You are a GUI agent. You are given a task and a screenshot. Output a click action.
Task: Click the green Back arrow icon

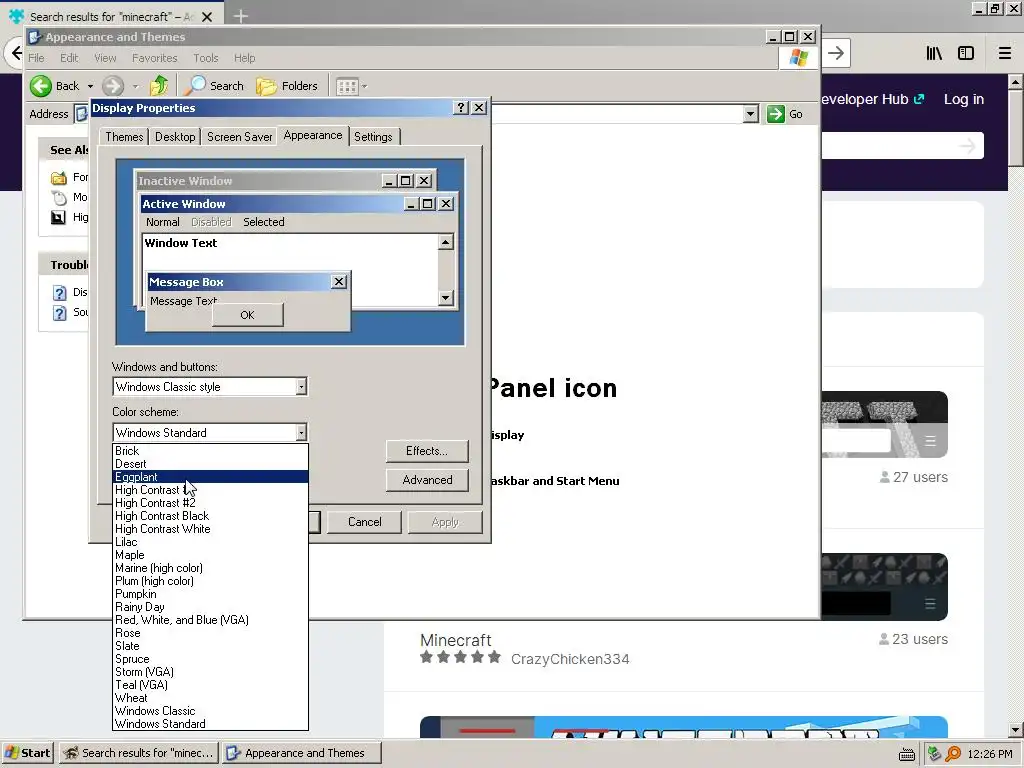40,86
